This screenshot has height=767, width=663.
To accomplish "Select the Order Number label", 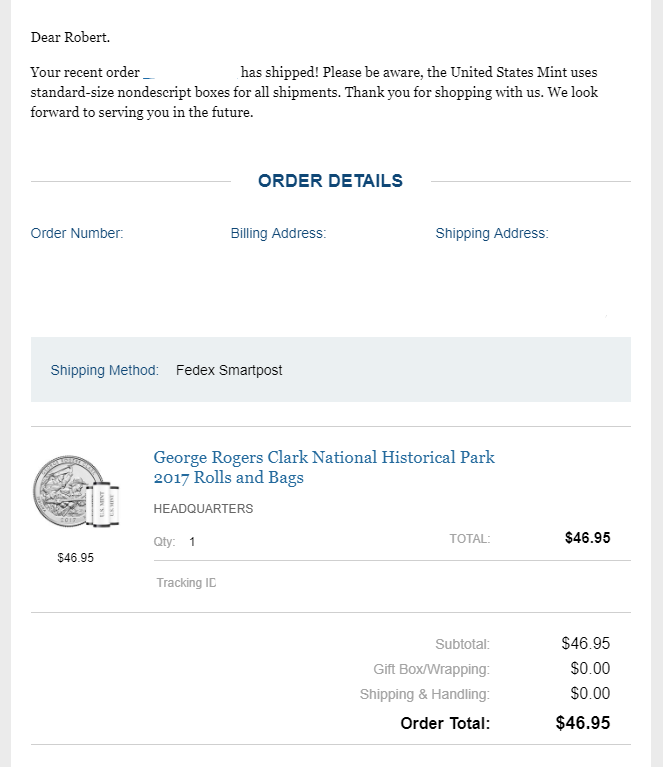I will point(77,233).
